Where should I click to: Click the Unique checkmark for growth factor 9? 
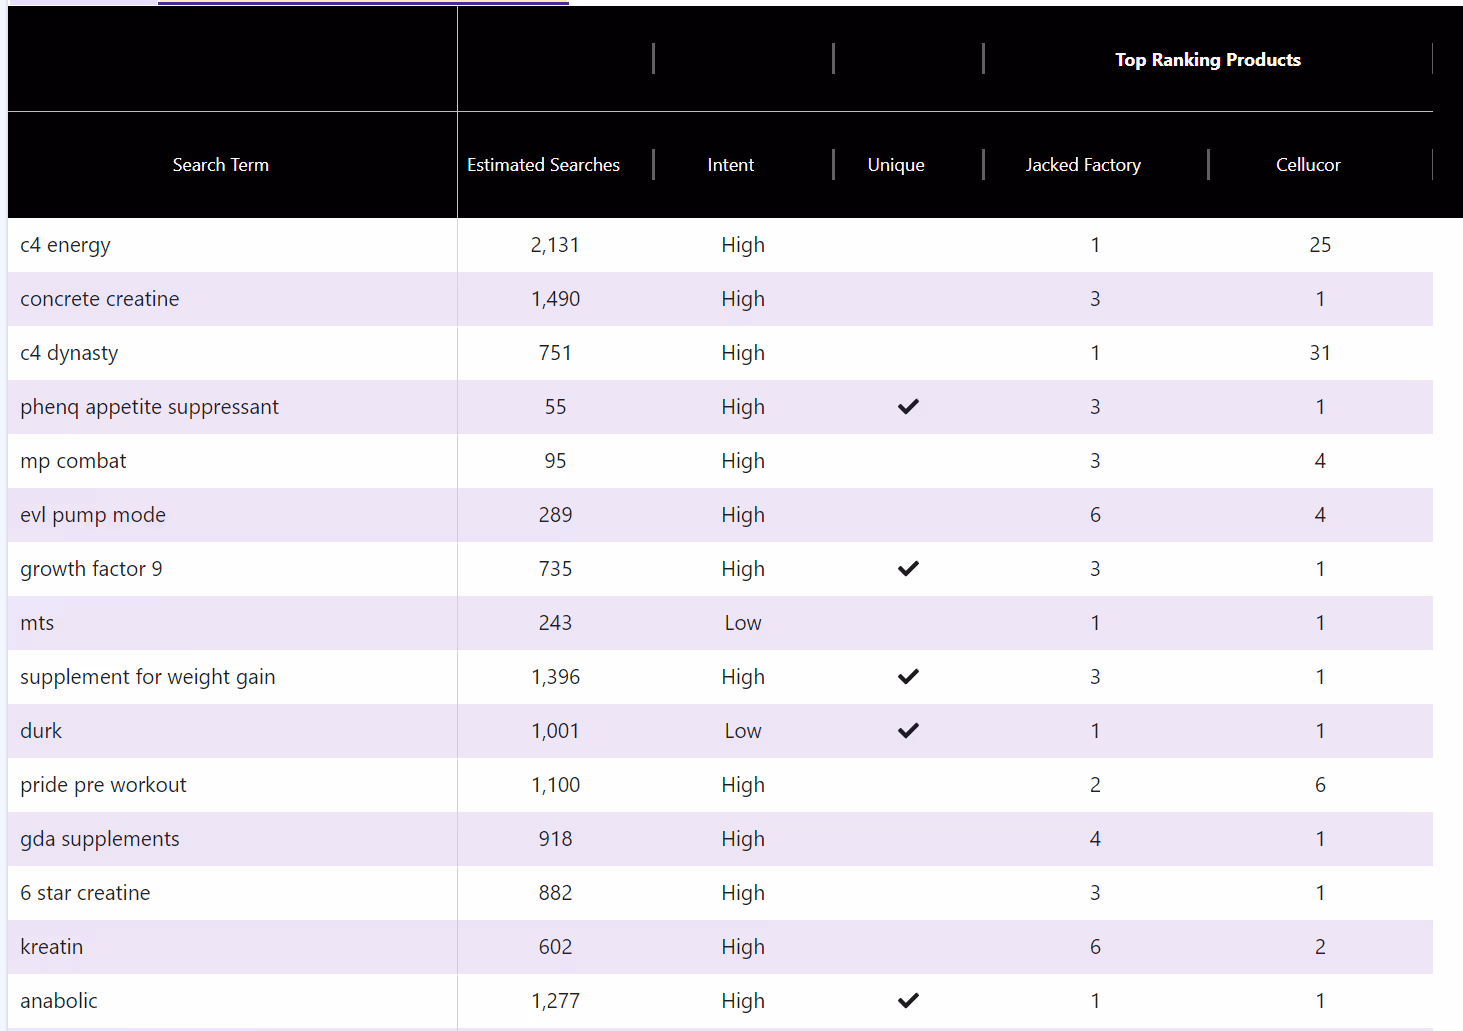[908, 569]
